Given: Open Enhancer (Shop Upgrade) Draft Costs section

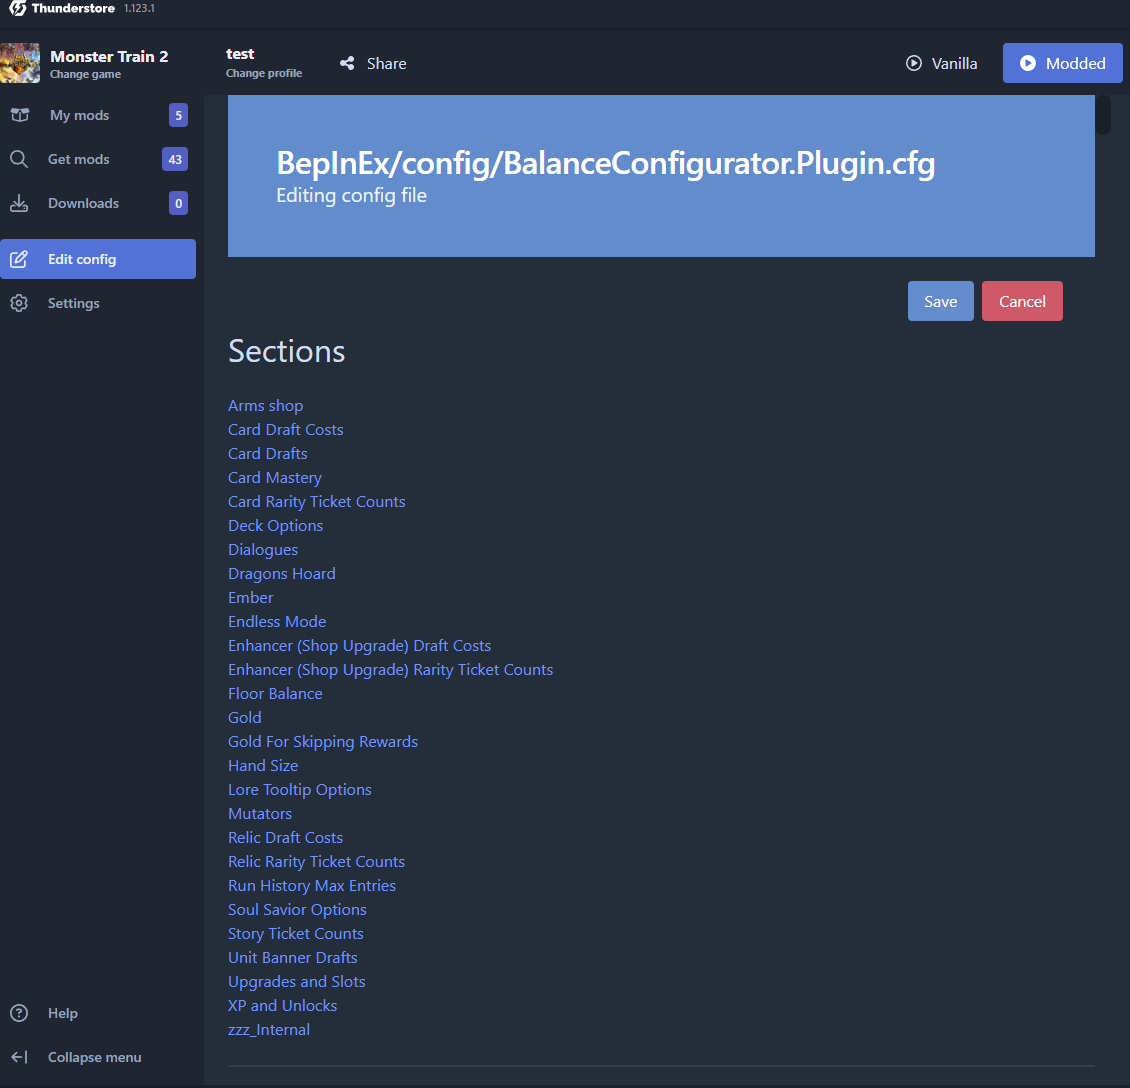Looking at the screenshot, I should click(x=359, y=646).
